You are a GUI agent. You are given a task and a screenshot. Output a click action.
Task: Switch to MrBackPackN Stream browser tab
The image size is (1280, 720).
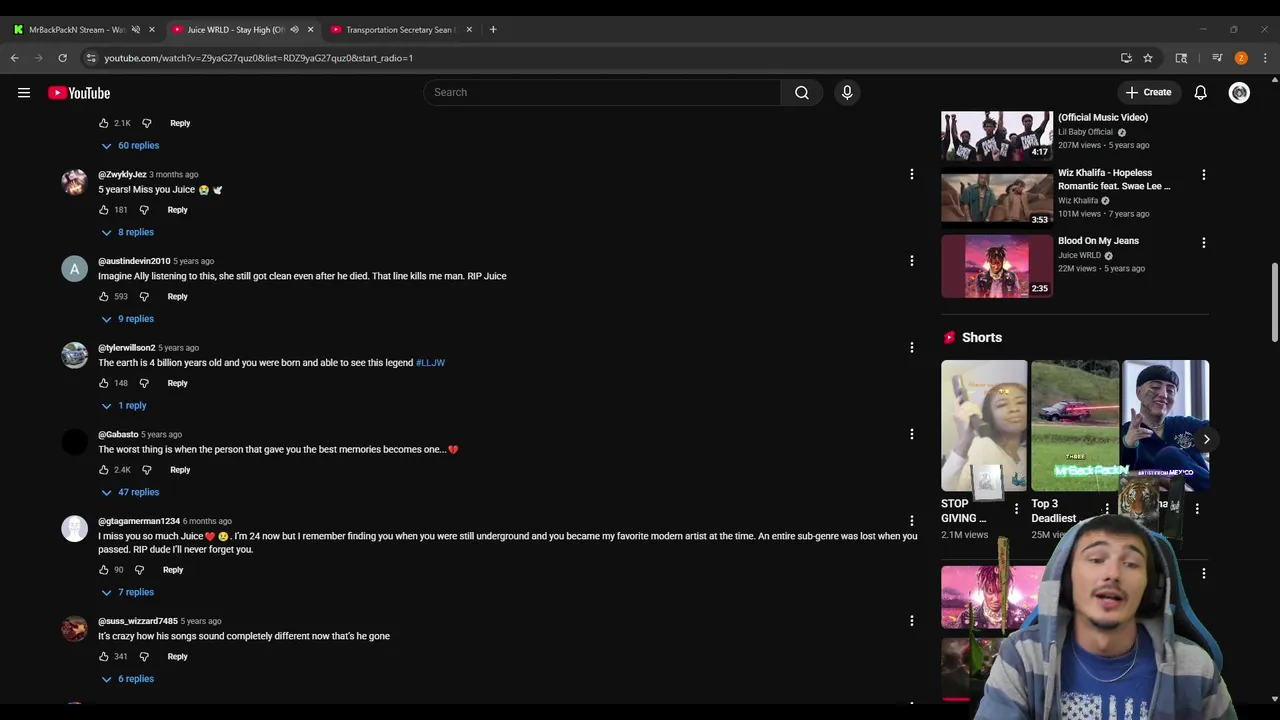[x=77, y=30]
